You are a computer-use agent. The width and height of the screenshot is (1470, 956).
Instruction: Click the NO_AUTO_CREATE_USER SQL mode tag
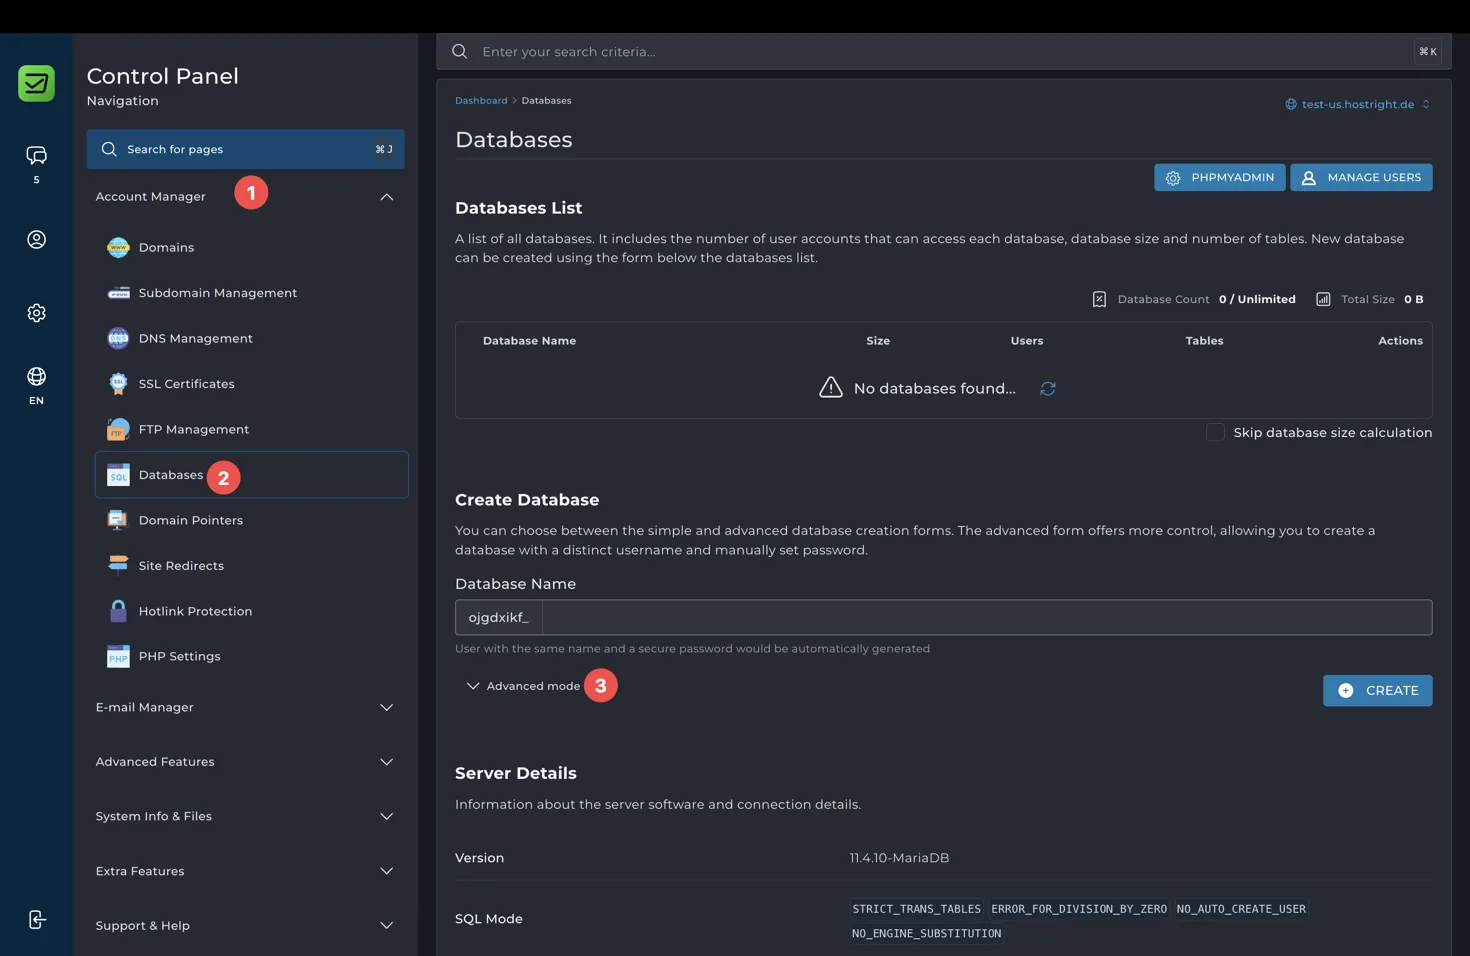click(x=1241, y=909)
